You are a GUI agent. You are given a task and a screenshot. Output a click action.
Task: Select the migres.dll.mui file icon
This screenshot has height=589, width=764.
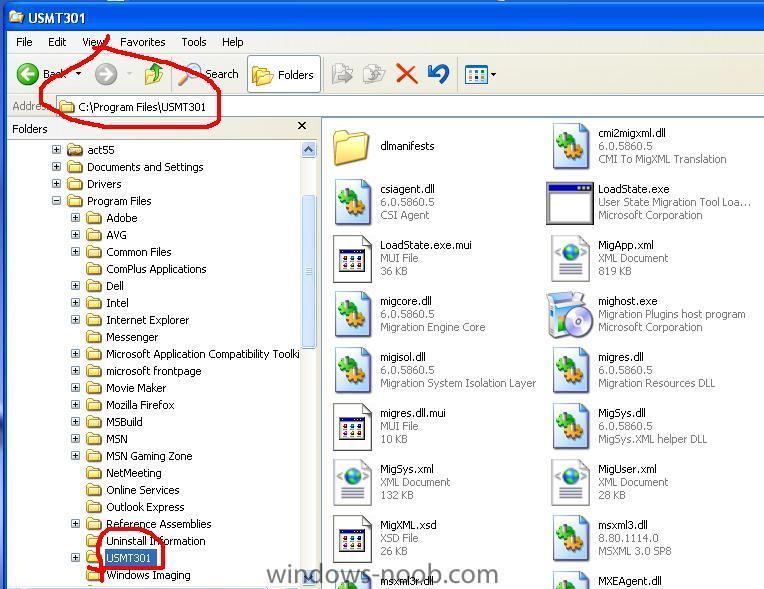pyautogui.click(x=352, y=426)
